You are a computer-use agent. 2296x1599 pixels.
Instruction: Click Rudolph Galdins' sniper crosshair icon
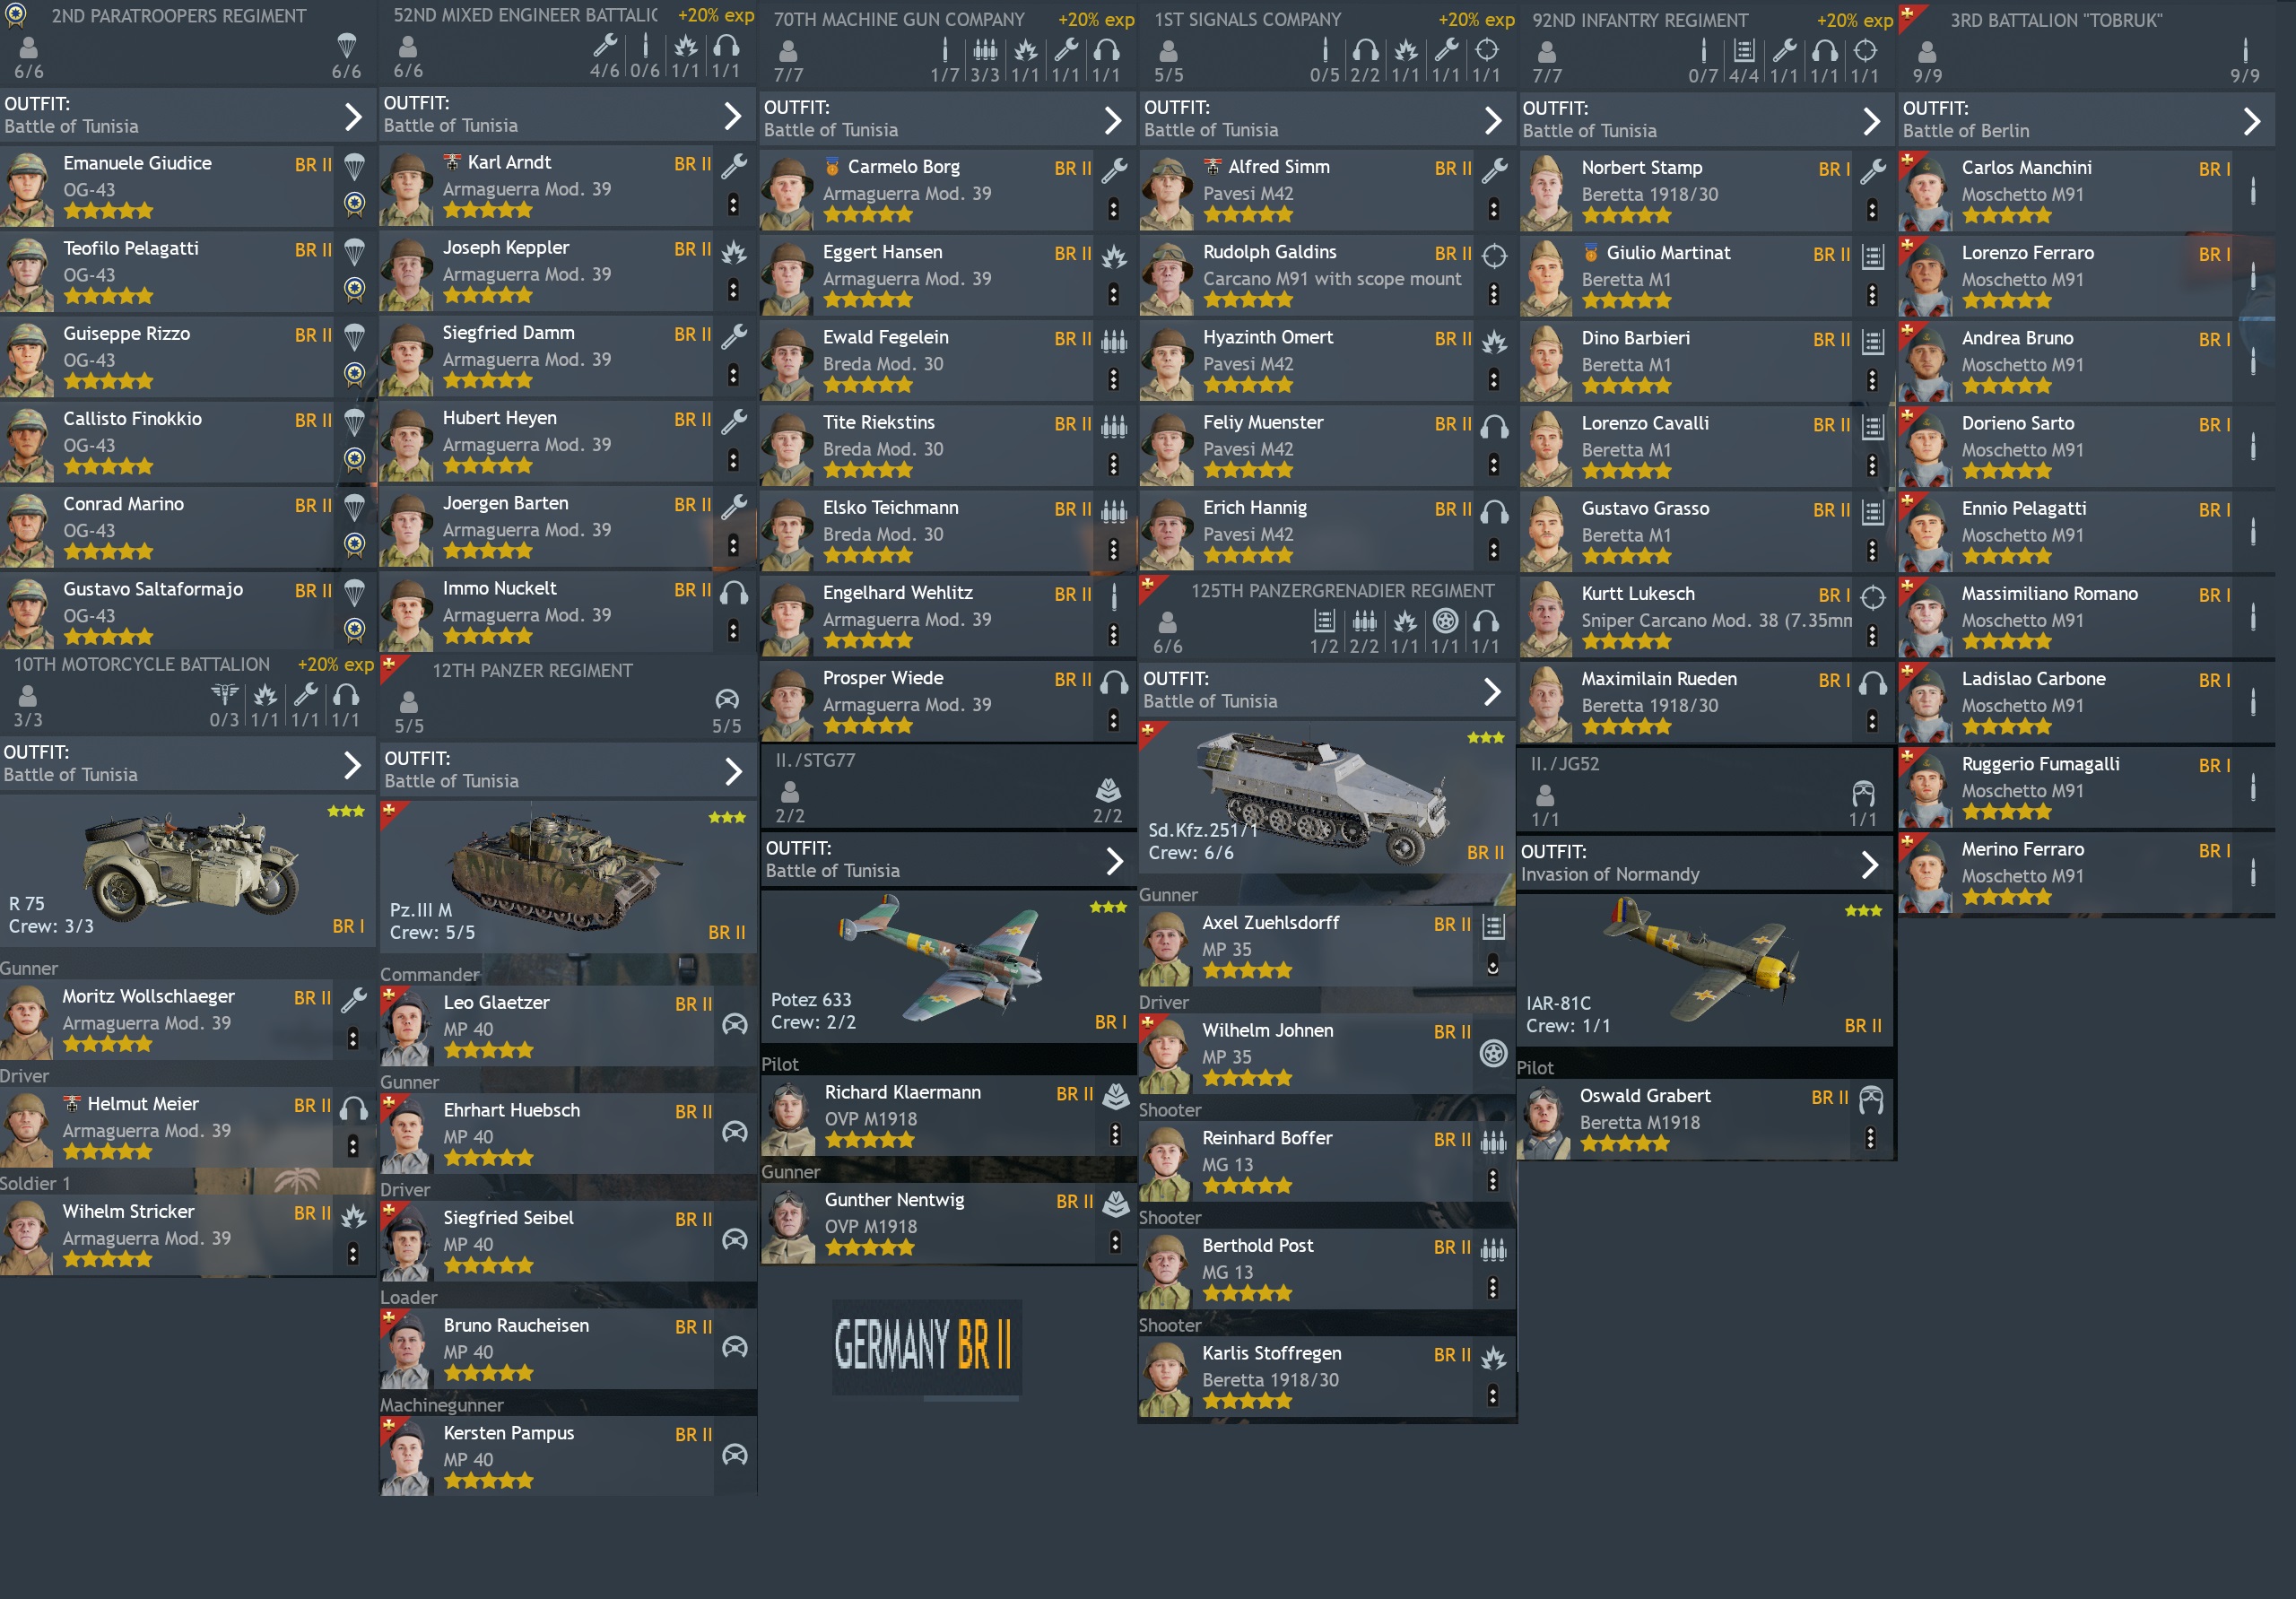click(x=1494, y=256)
